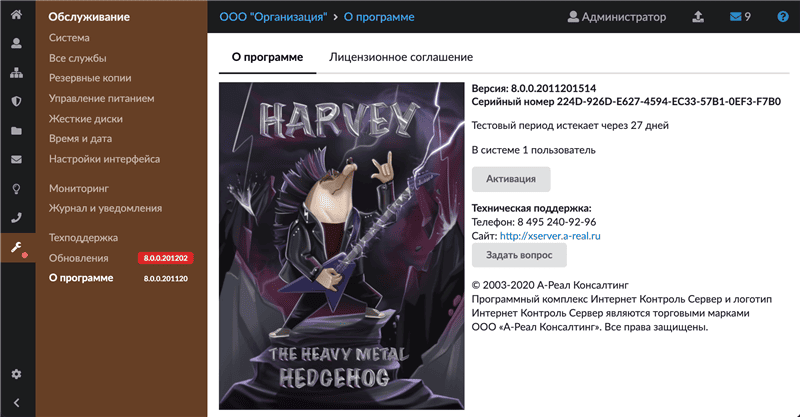The image size is (800, 417).
Task: Open the home icon in sidebar
Action: [x=16, y=14]
